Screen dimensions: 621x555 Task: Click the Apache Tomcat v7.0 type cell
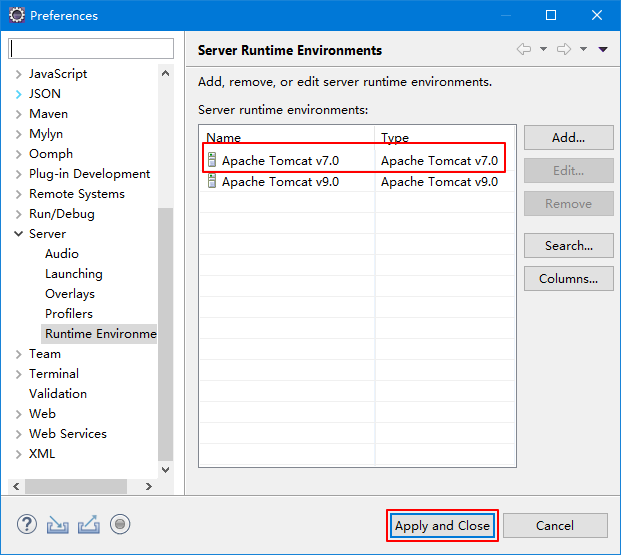439,160
